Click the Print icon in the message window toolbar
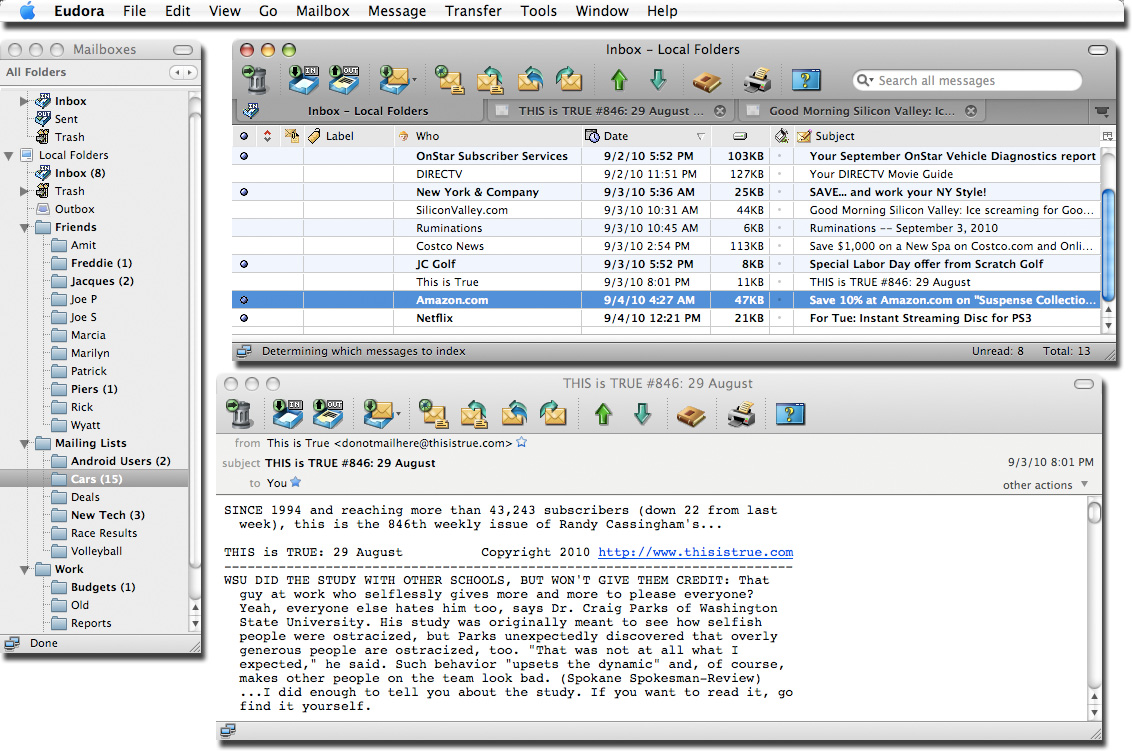The height and width of the screenshot is (751, 1132). point(740,414)
